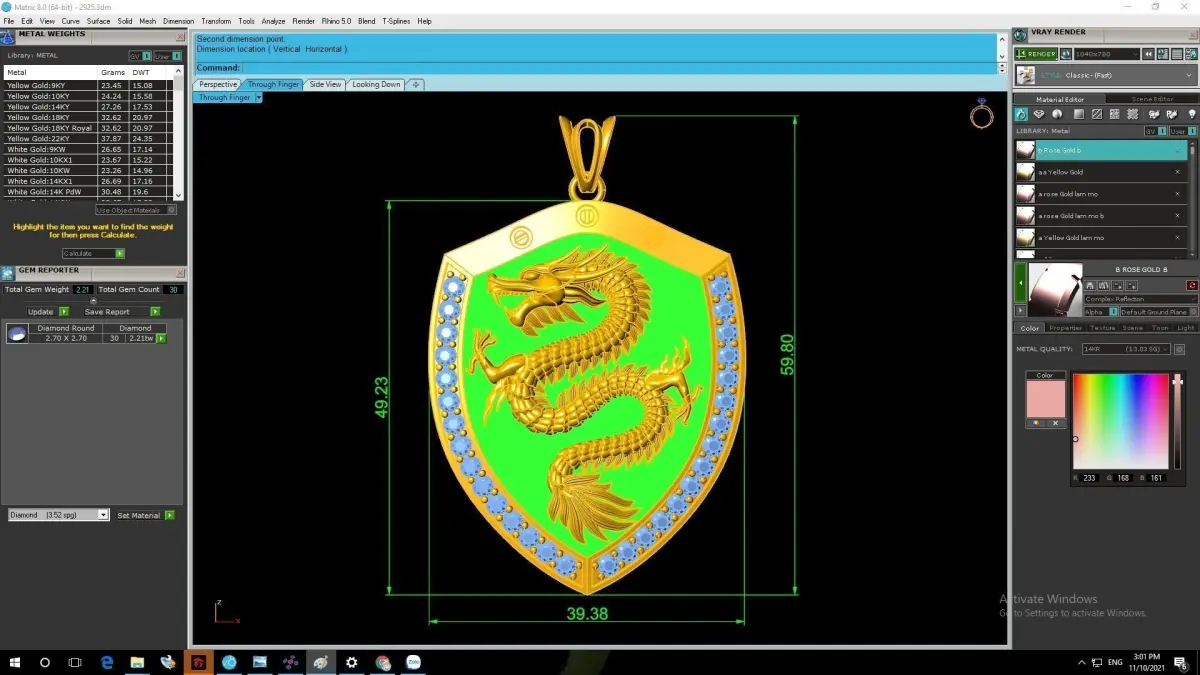1200x675 pixels.
Task: Switch to the Perspective viewport tab
Action: coord(218,84)
